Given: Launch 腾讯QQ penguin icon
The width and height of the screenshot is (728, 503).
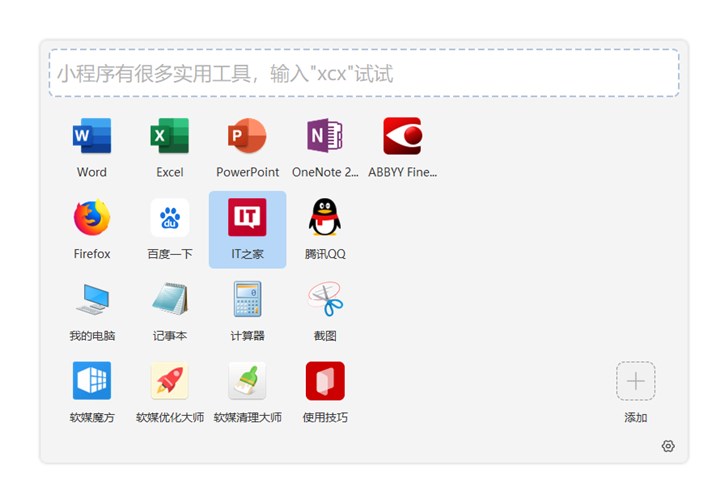Looking at the screenshot, I should pyautogui.click(x=325, y=218).
